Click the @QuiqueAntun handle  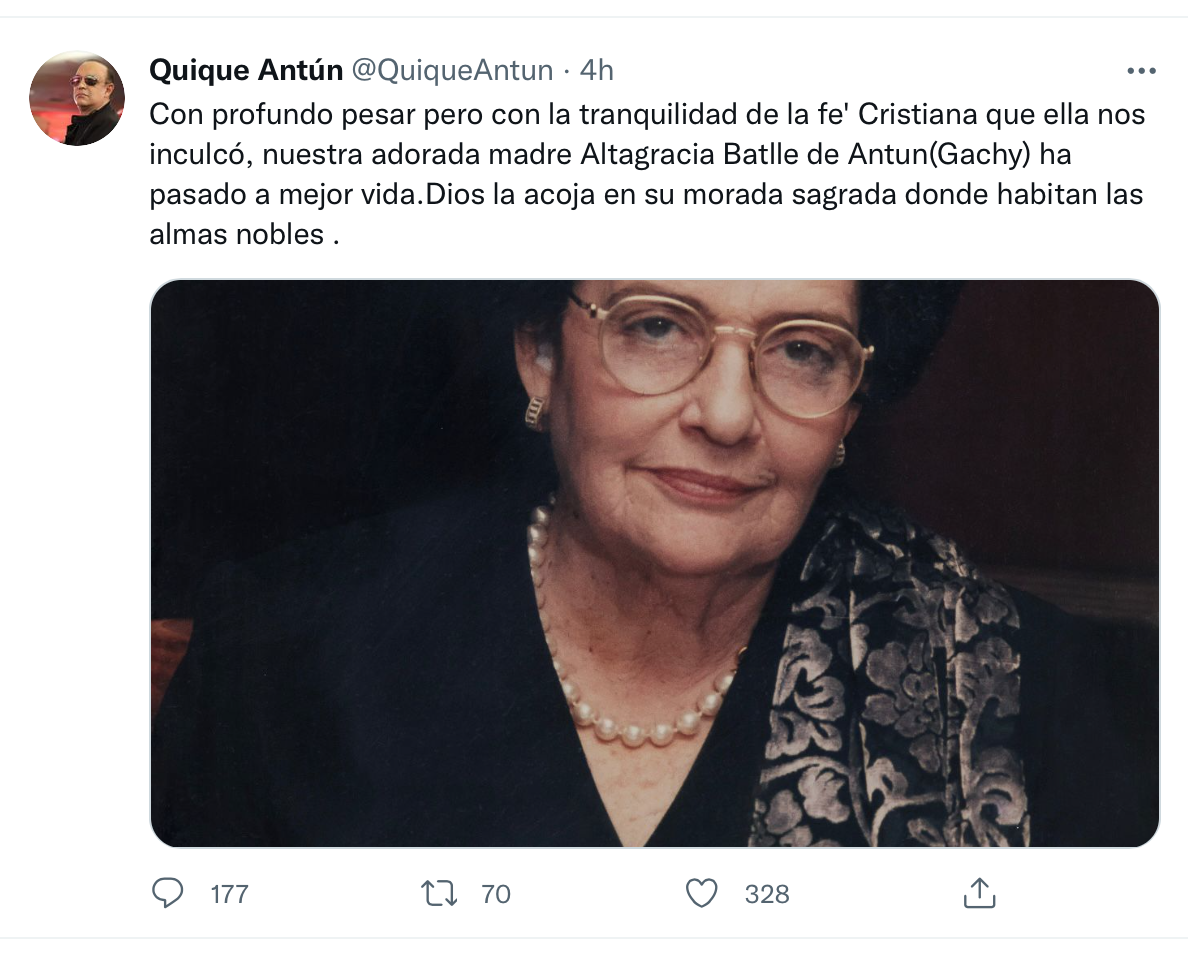pos(453,70)
